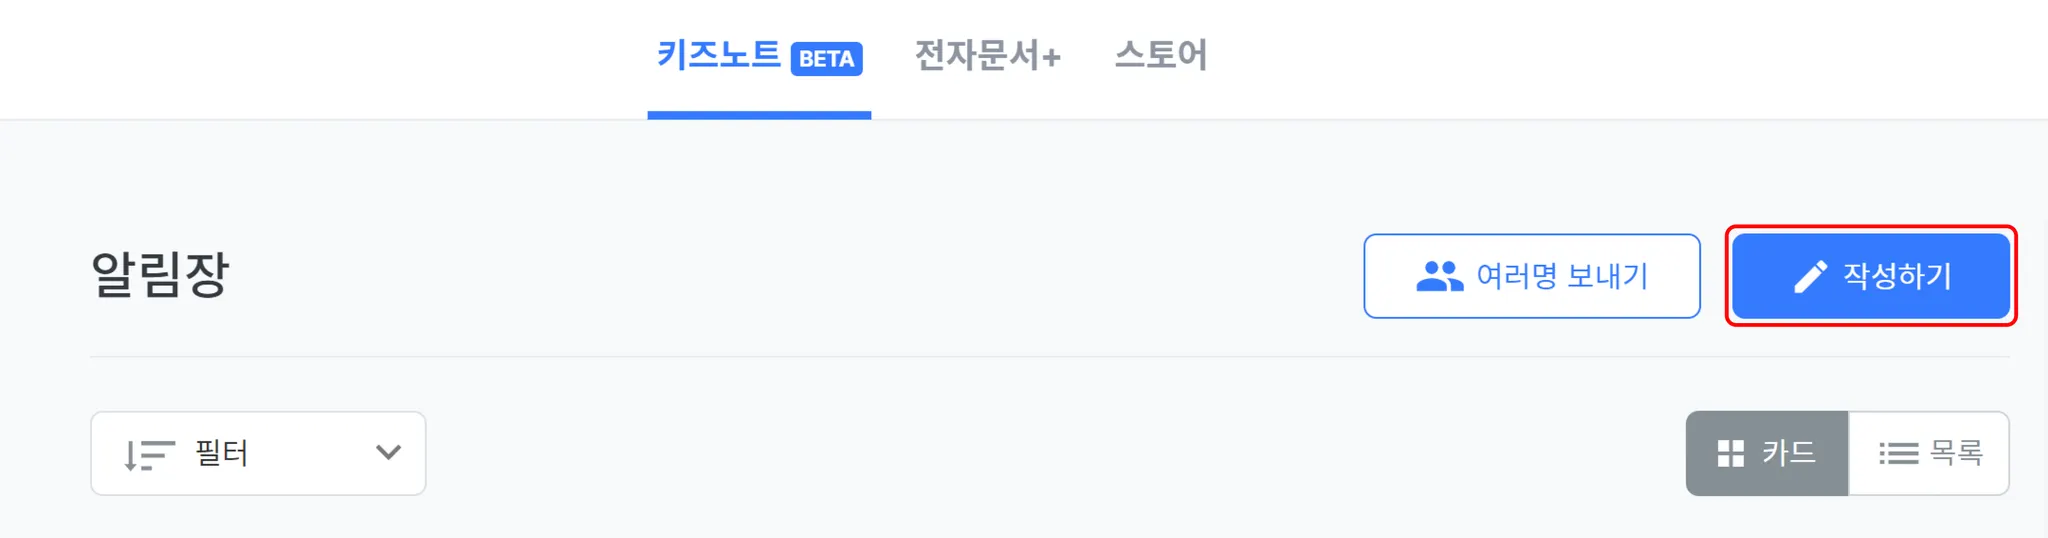Switch to 카드 view
The height and width of the screenshot is (538, 2048).
(1767, 453)
